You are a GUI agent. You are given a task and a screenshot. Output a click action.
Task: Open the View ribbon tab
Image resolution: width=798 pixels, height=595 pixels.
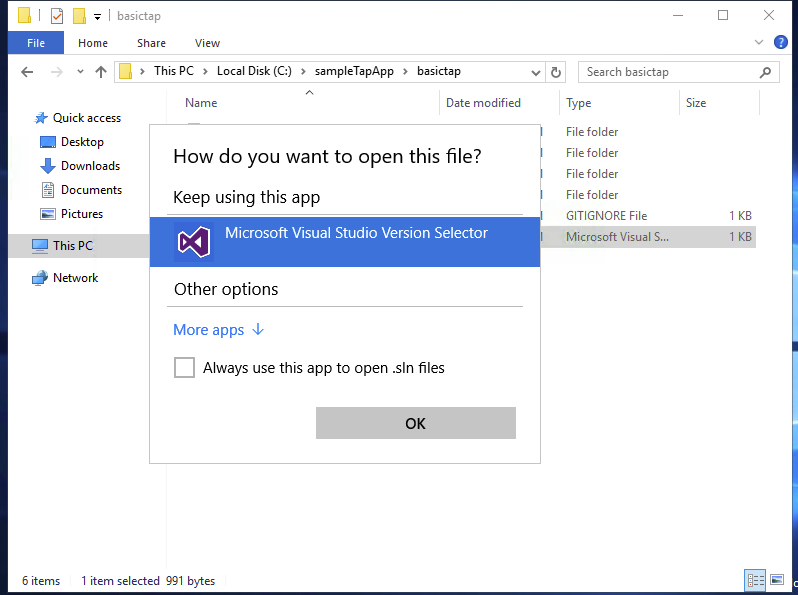coord(207,43)
